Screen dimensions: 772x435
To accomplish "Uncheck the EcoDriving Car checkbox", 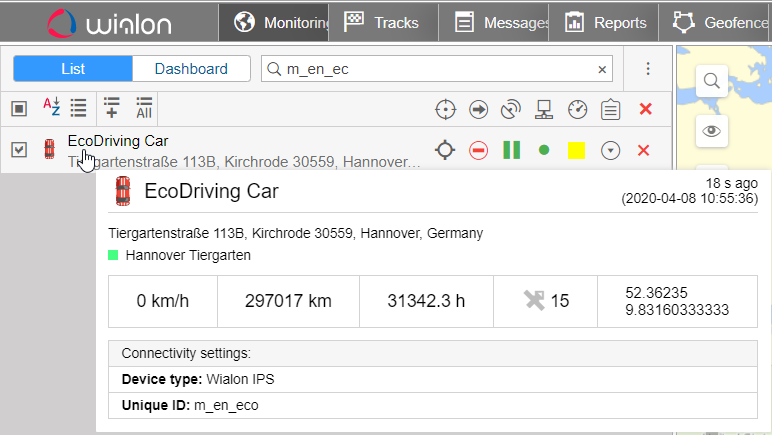I will pos(19,150).
